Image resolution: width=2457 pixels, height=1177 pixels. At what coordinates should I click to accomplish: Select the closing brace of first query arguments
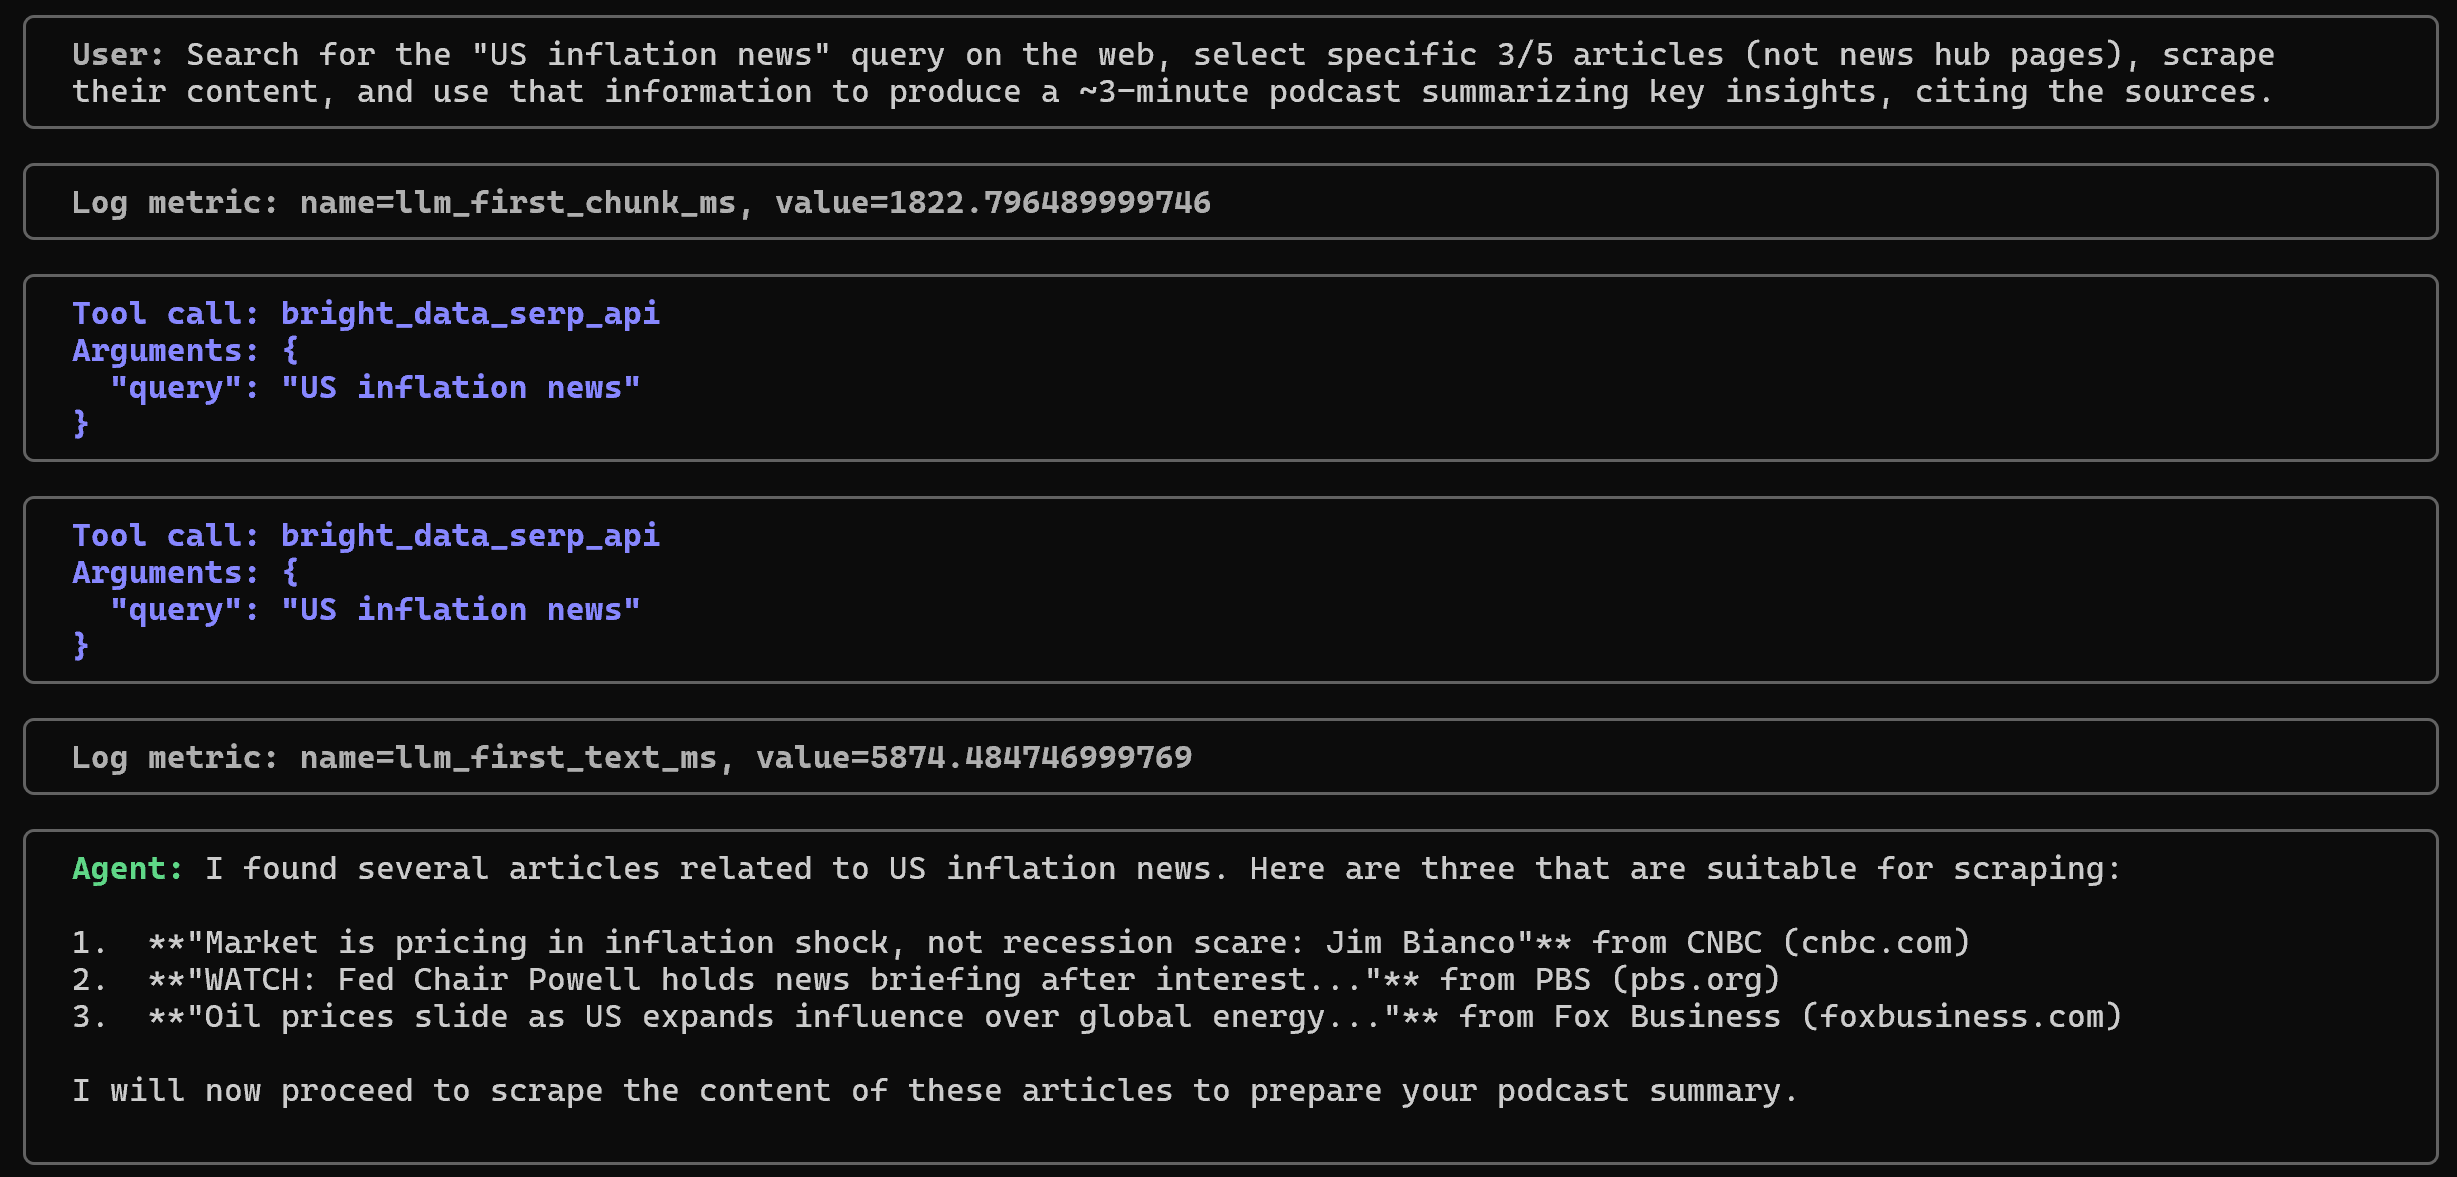click(x=80, y=424)
